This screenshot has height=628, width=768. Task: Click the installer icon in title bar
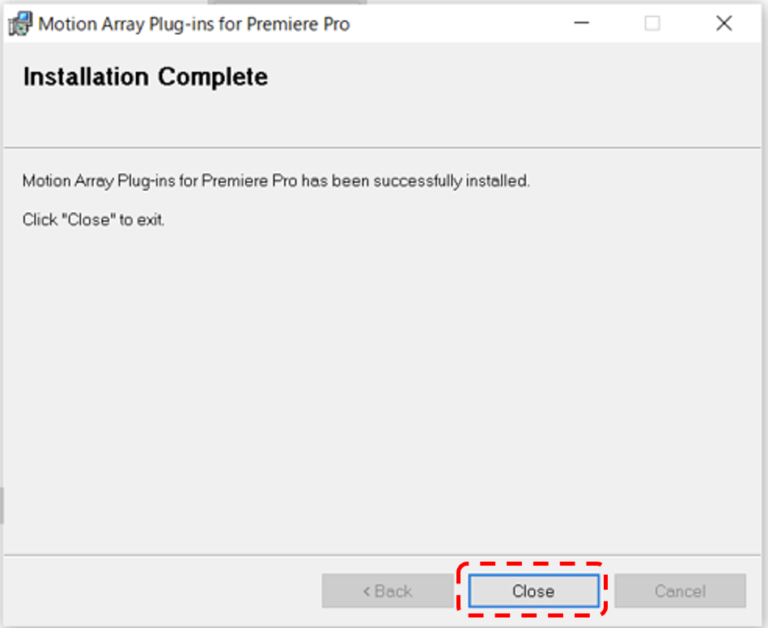click(20, 24)
